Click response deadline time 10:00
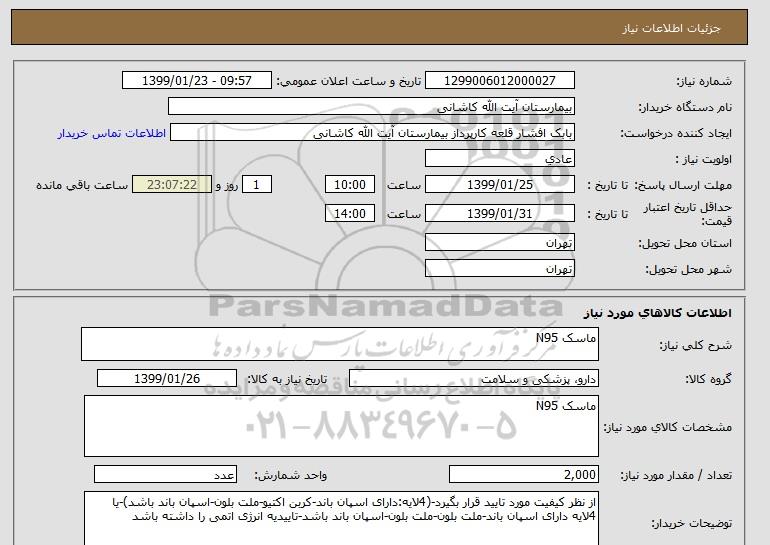This screenshot has width=770, height=545. [x=350, y=185]
